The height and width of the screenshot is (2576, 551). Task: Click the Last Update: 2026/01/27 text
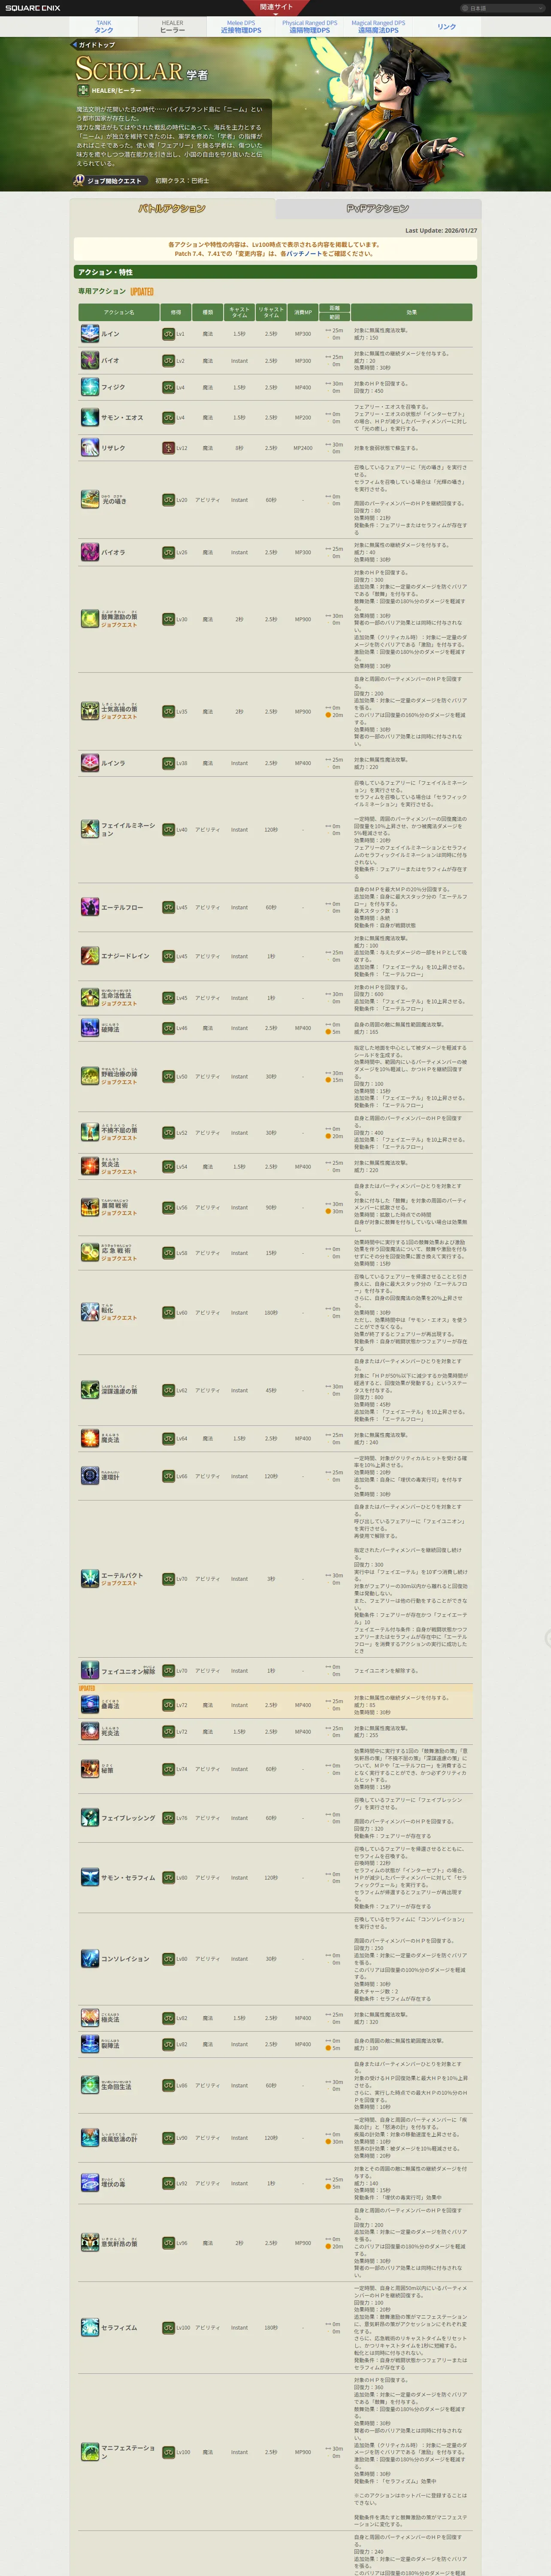point(441,231)
